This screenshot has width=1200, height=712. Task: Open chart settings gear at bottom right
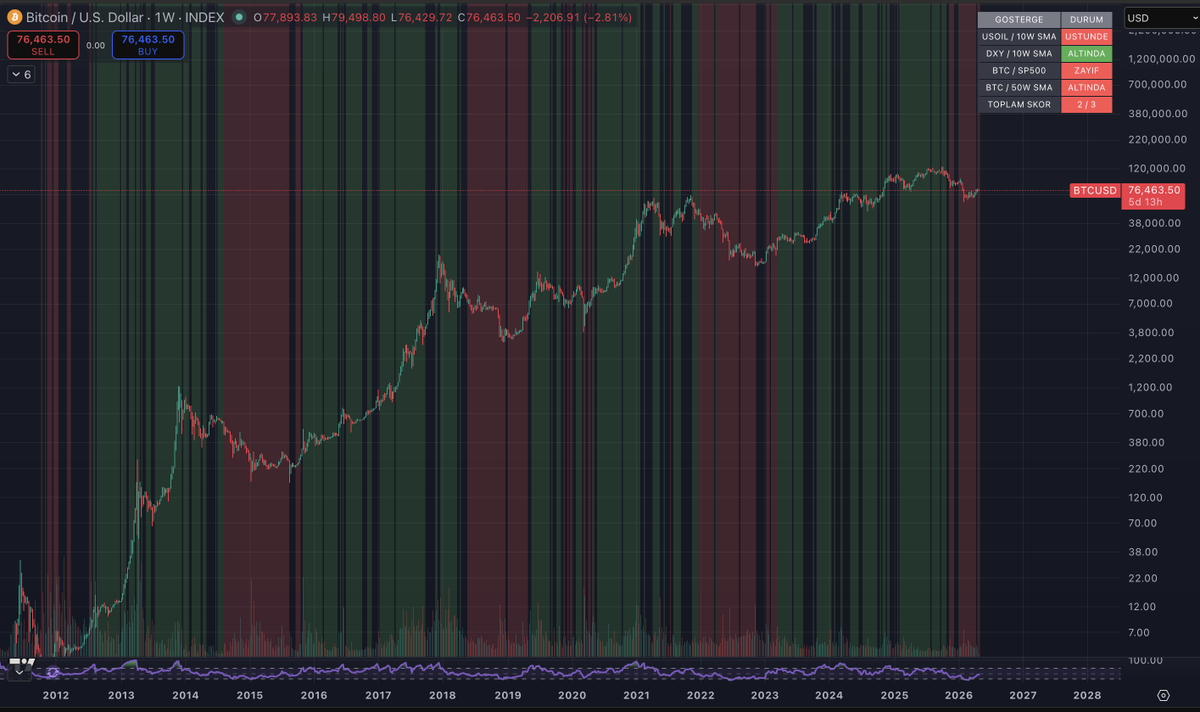pyautogui.click(x=1163, y=695)
